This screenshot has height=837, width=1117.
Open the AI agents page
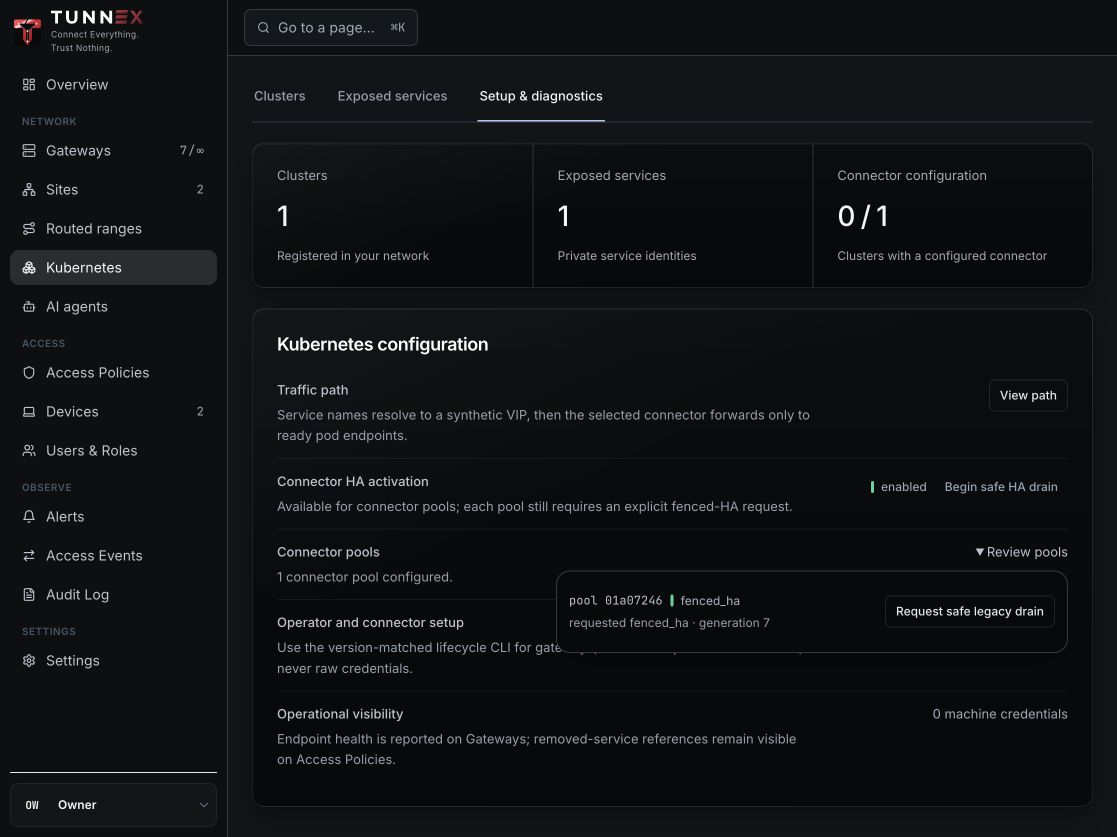[x=113, y=307]
